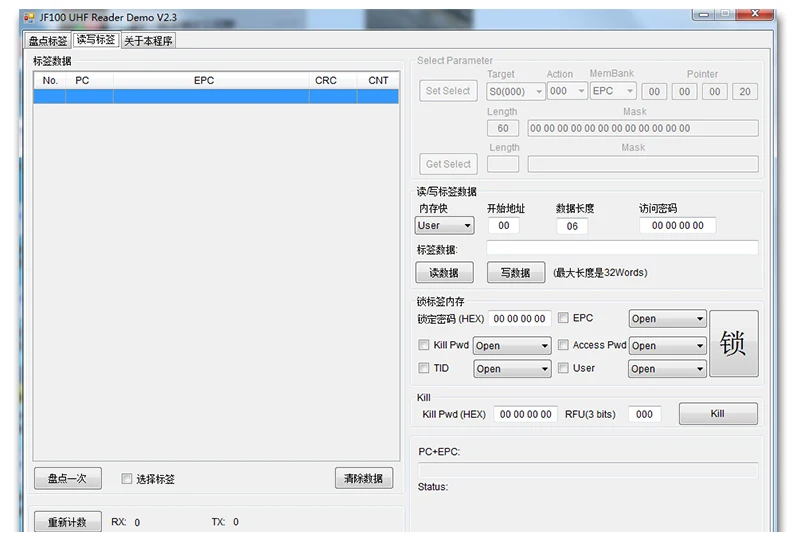
Task: Expand the TID lock mode dropdown
Action: 512,369
